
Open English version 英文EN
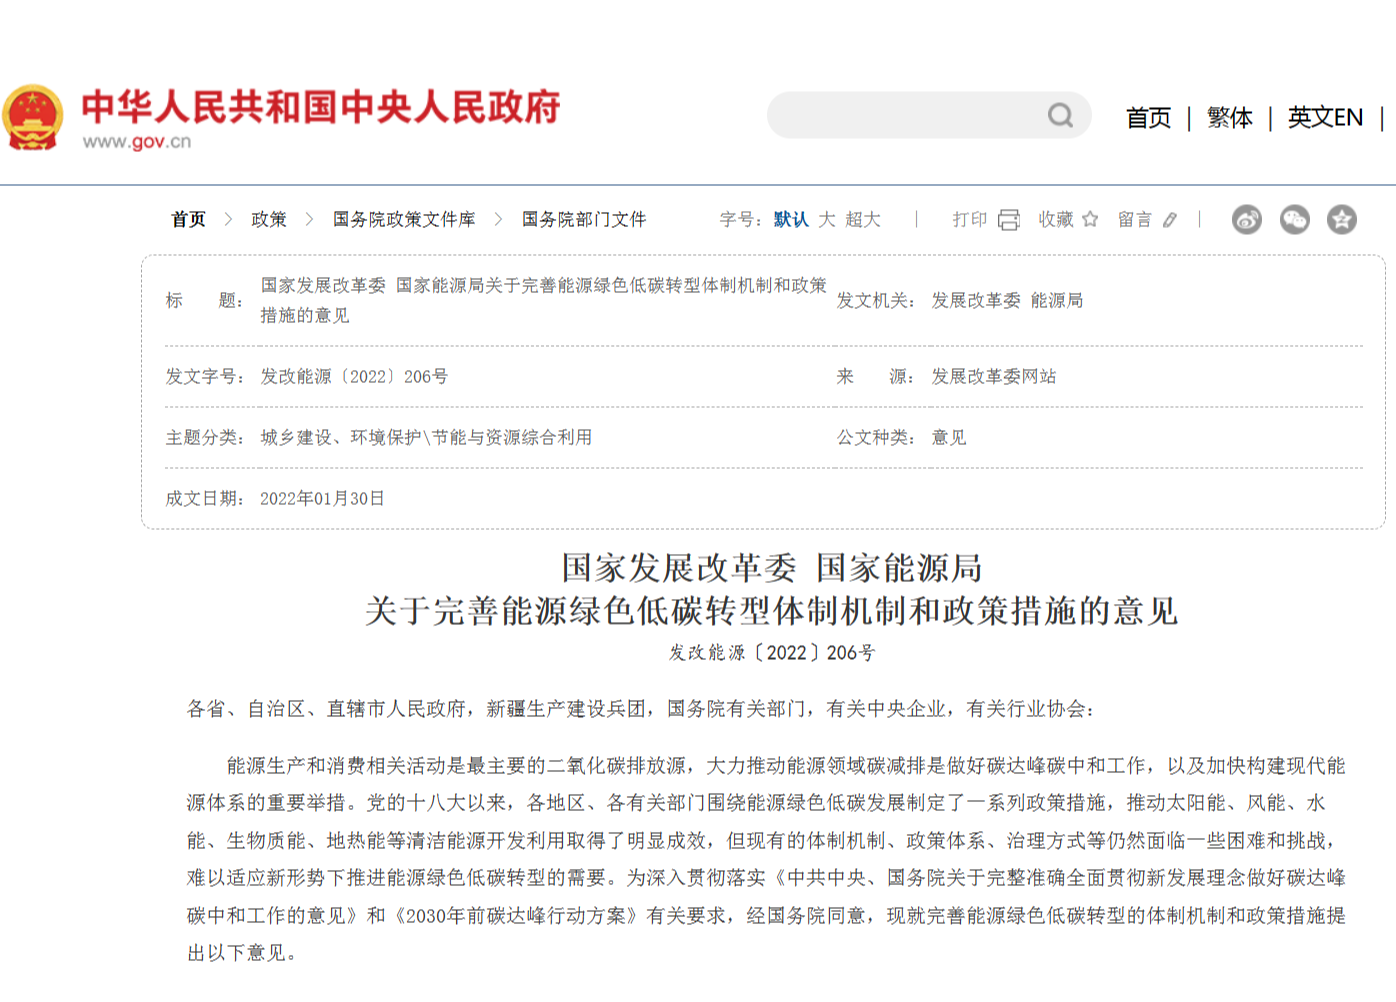point(1325,118)
